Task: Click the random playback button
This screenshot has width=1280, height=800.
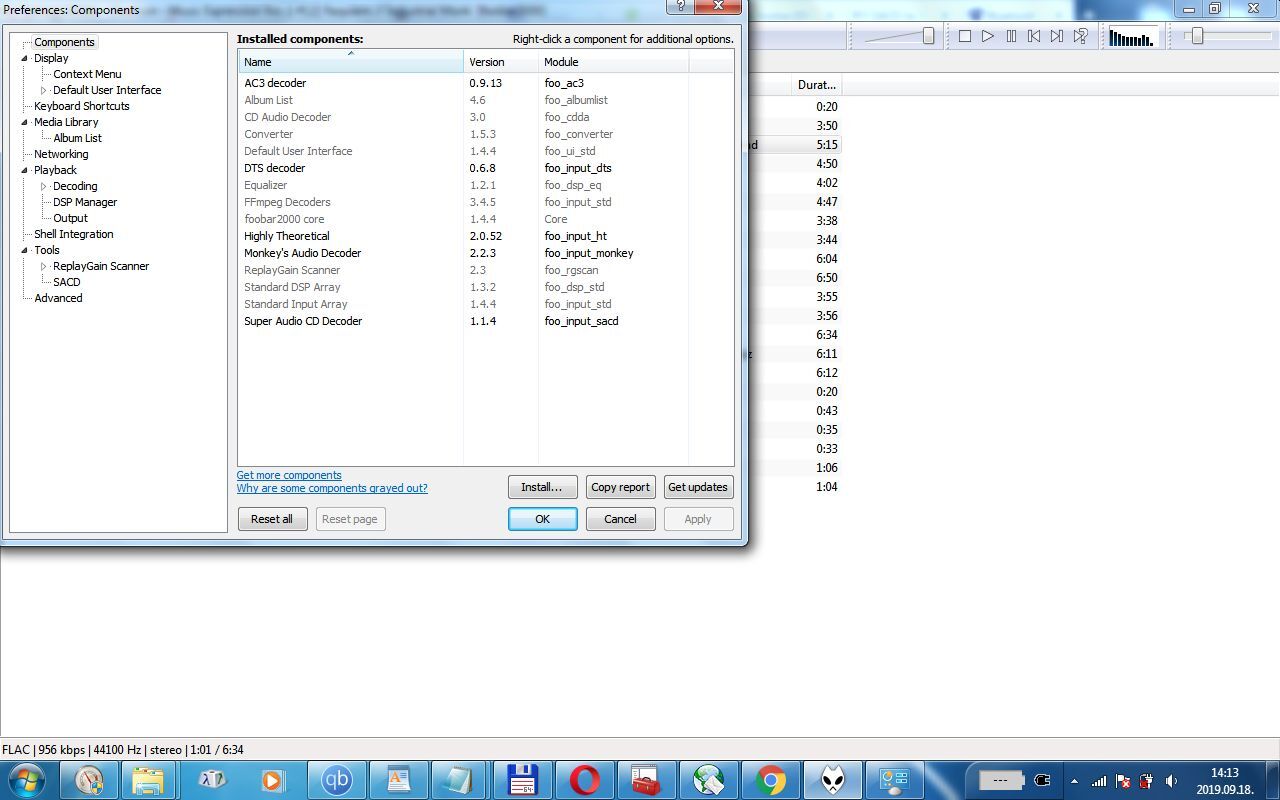Action: 1081,36
